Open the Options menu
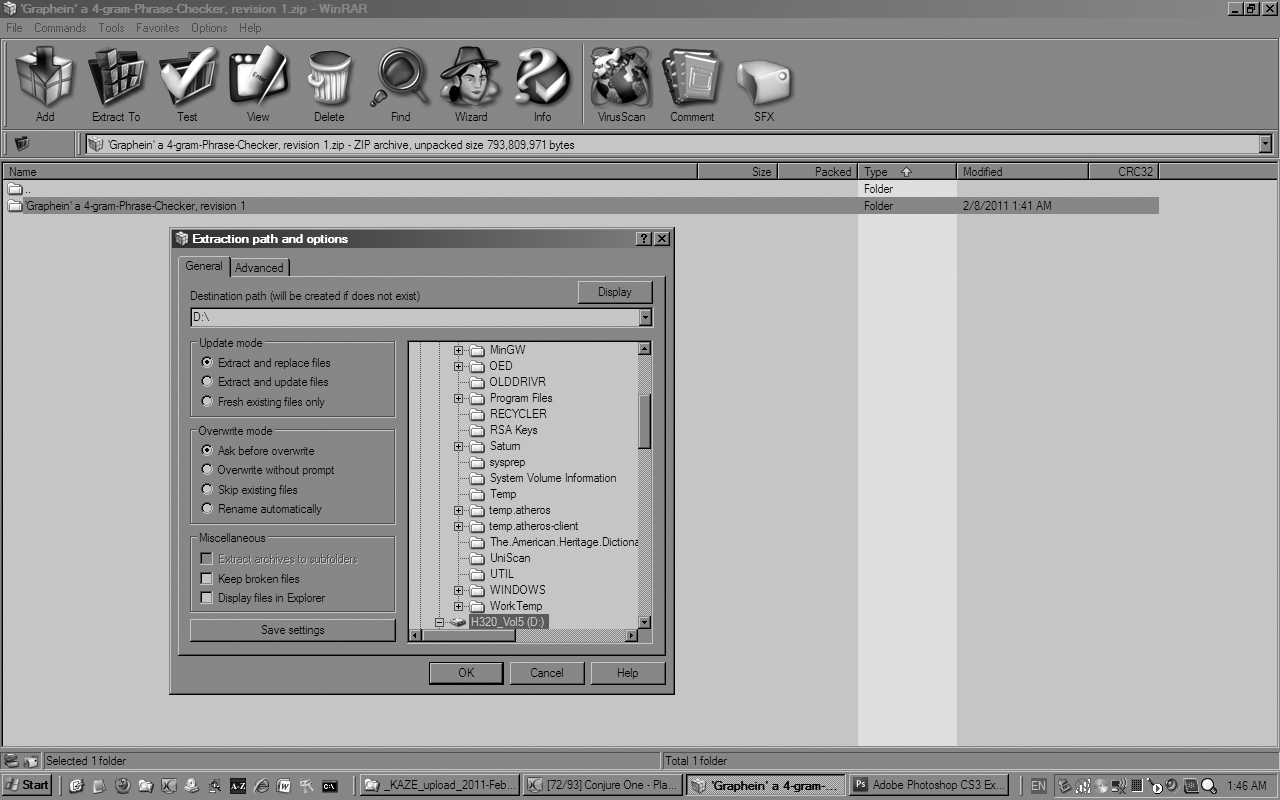The height and width of the screenshot is (800, 1280). click(209, 28)
